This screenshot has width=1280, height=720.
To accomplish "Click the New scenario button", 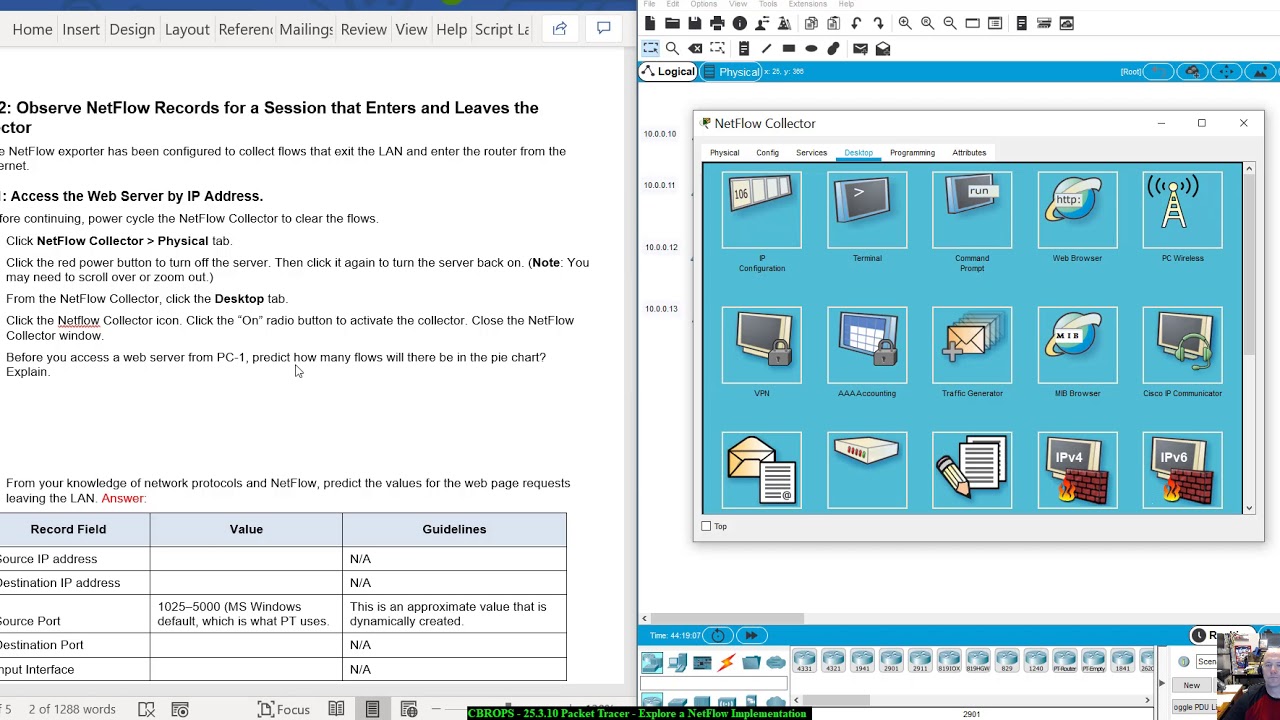I will pos(1192,685).
